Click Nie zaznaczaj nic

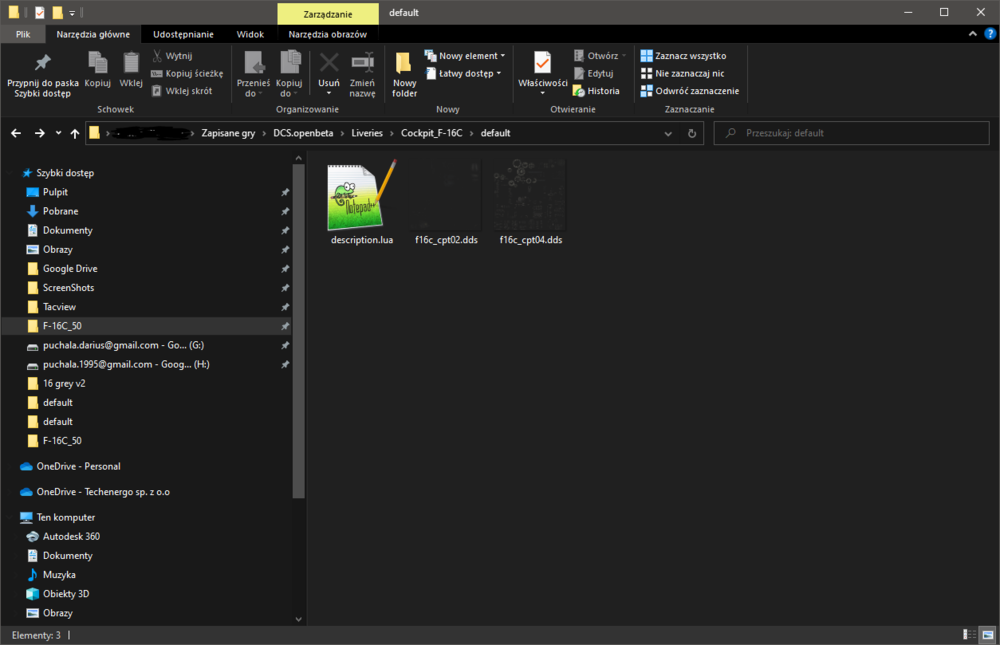pos(682,73)
